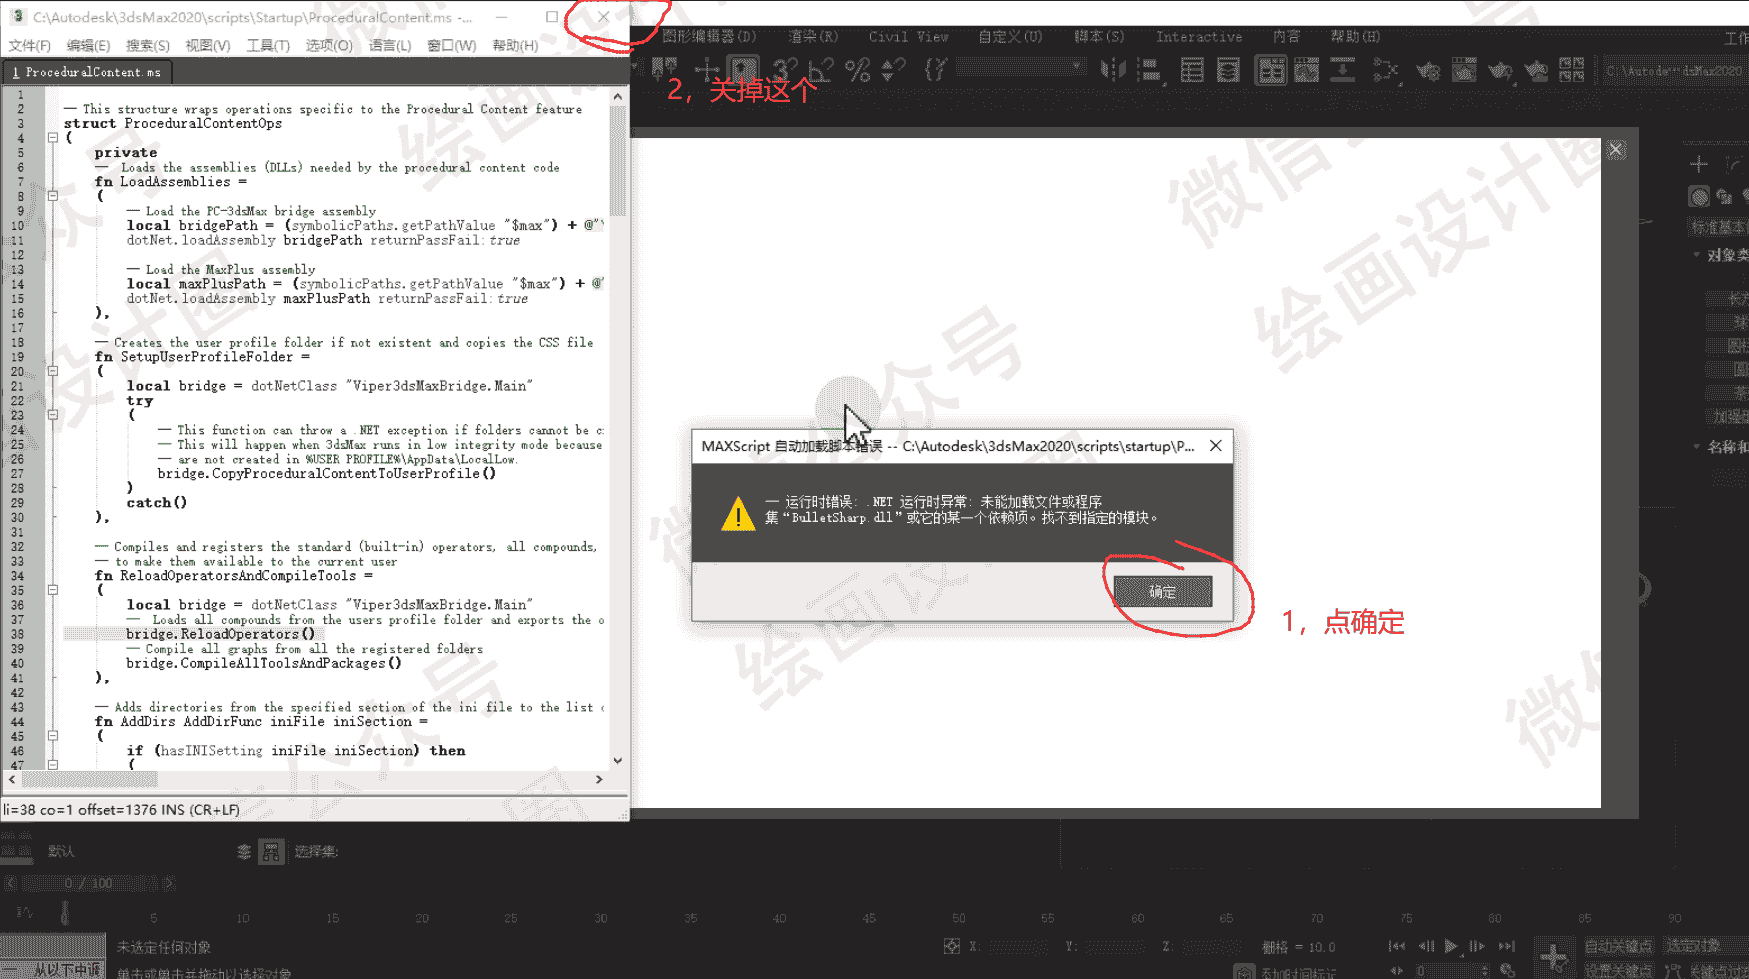The height and width of the screenshot is (979, 1749).
Task: Open the named selection sets dropdown in toolbar
Action: tap(1021, 68)
